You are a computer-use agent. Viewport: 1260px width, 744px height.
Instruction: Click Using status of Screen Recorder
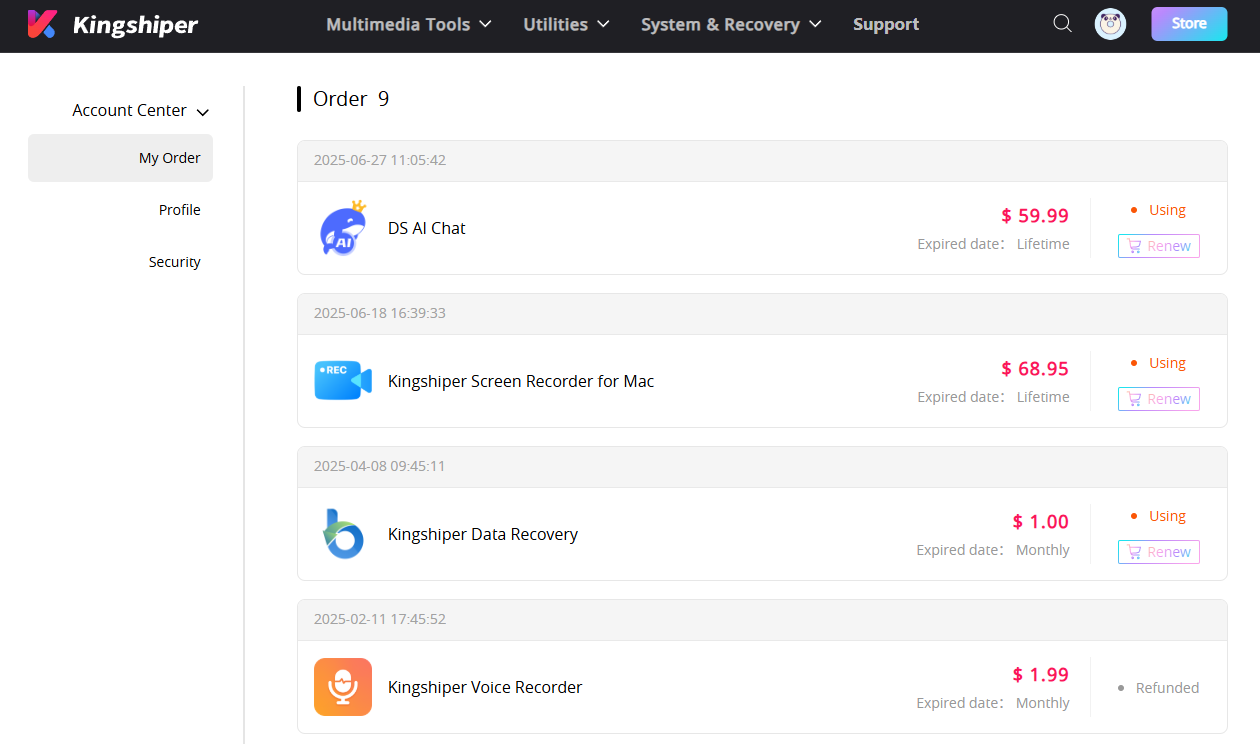[x=1167, y=363]
